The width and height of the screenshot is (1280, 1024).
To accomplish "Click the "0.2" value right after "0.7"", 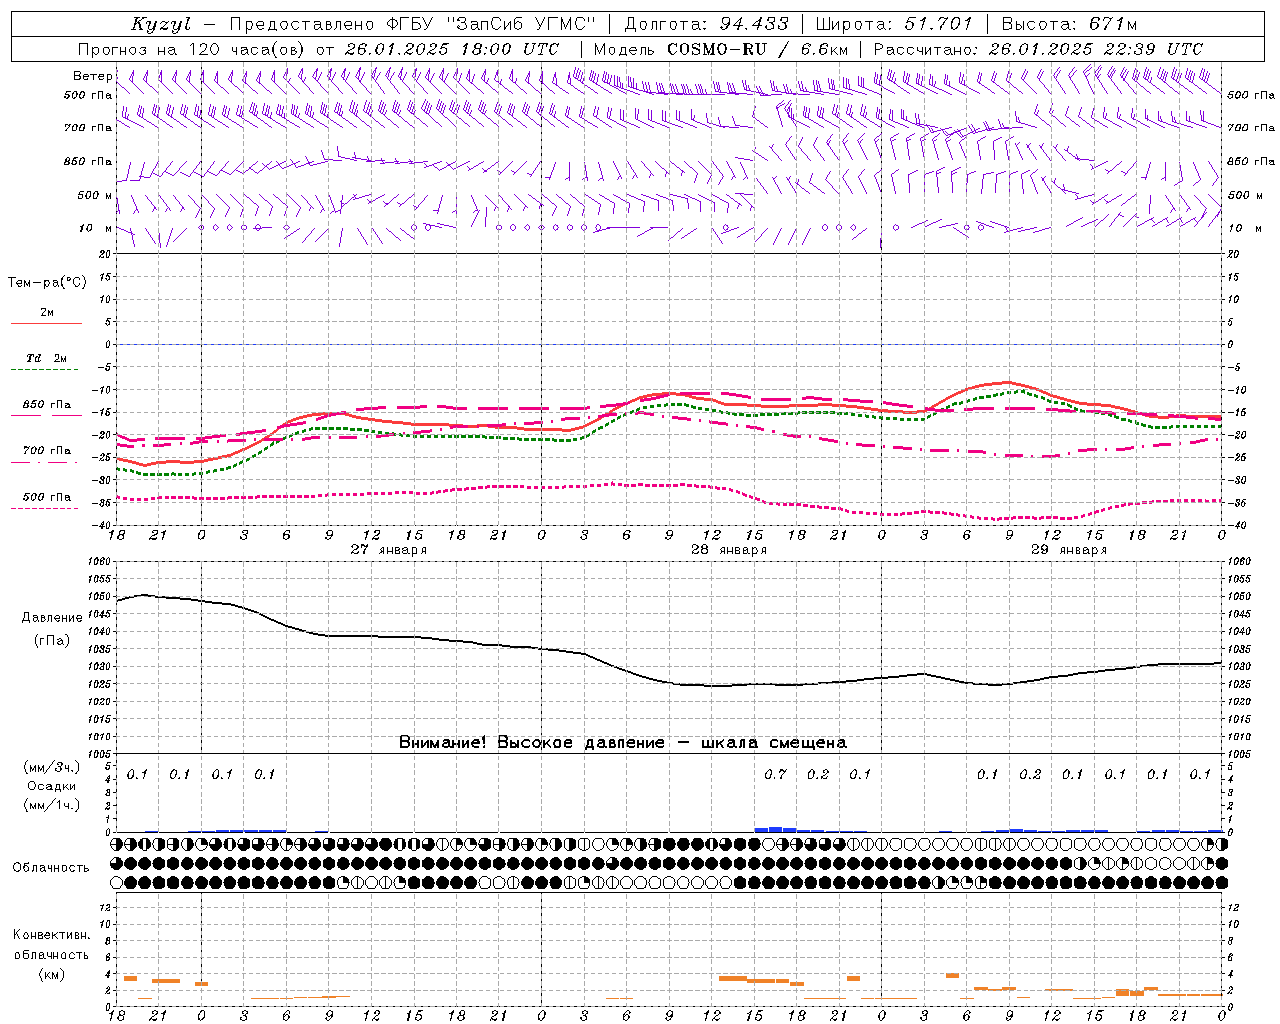I will tap(818, 774).
